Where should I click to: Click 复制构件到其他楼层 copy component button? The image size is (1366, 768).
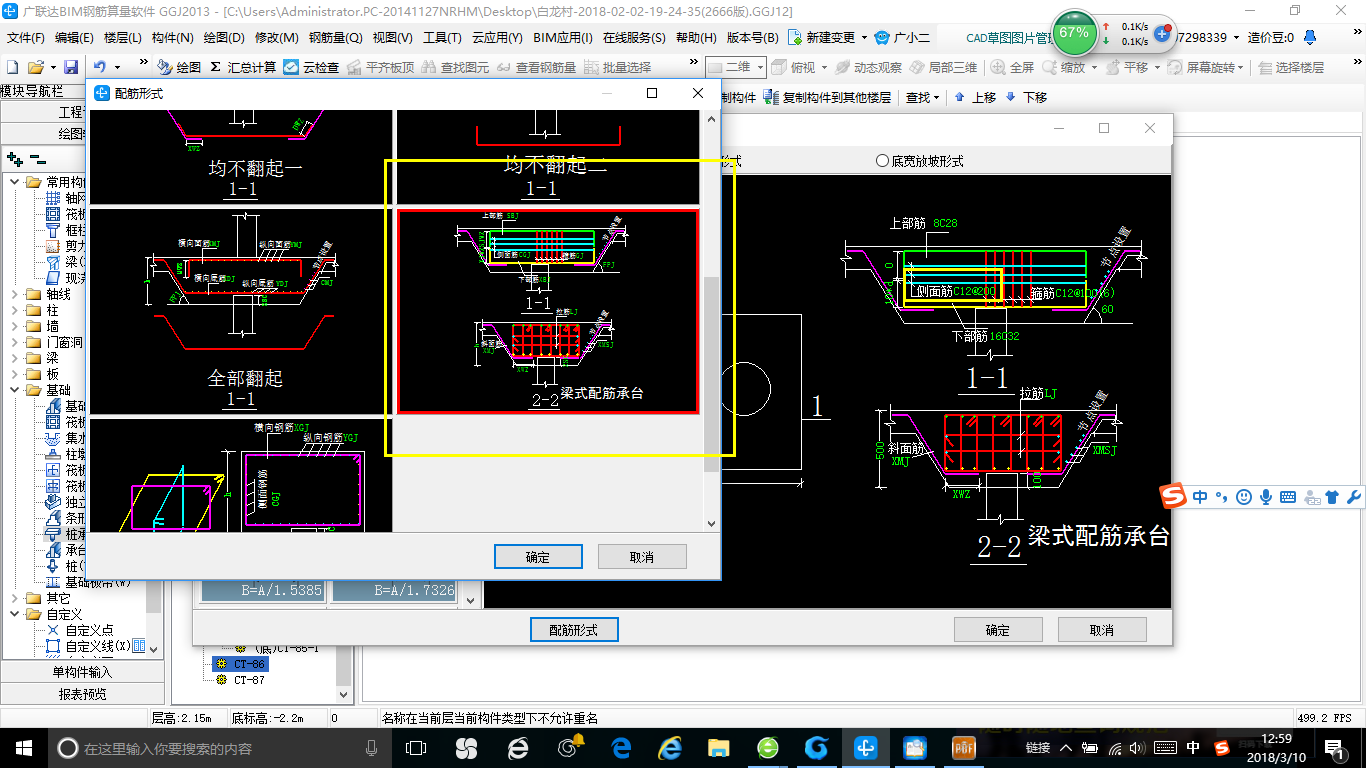pos(827,97)
